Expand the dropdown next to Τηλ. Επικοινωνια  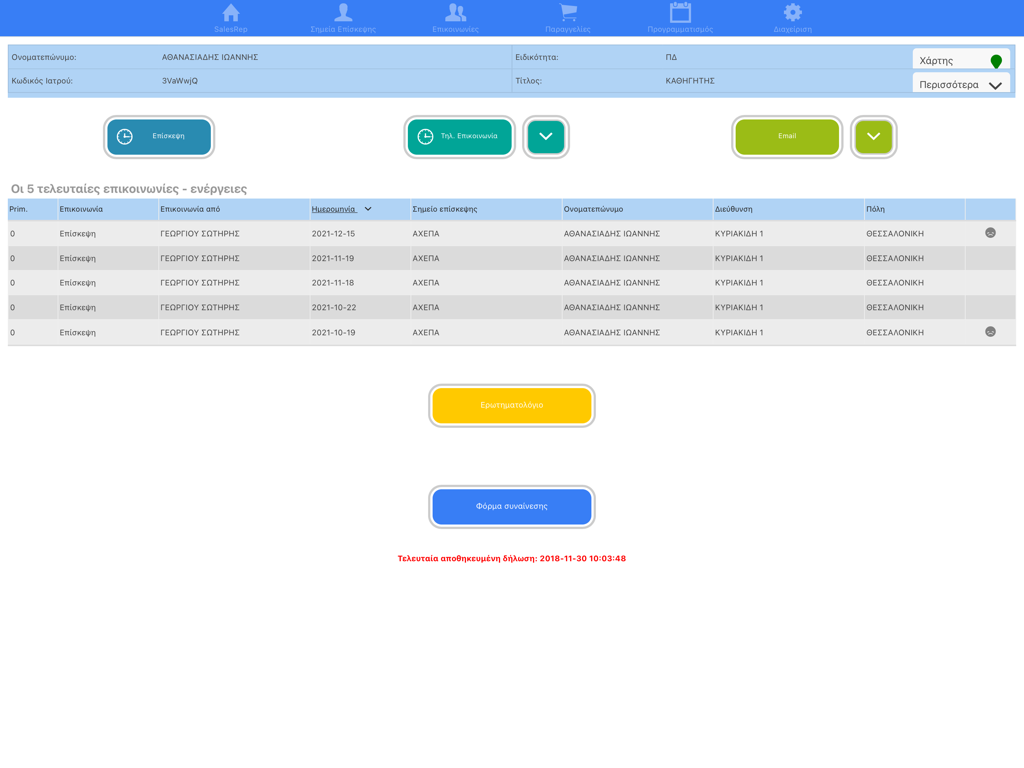546,137
